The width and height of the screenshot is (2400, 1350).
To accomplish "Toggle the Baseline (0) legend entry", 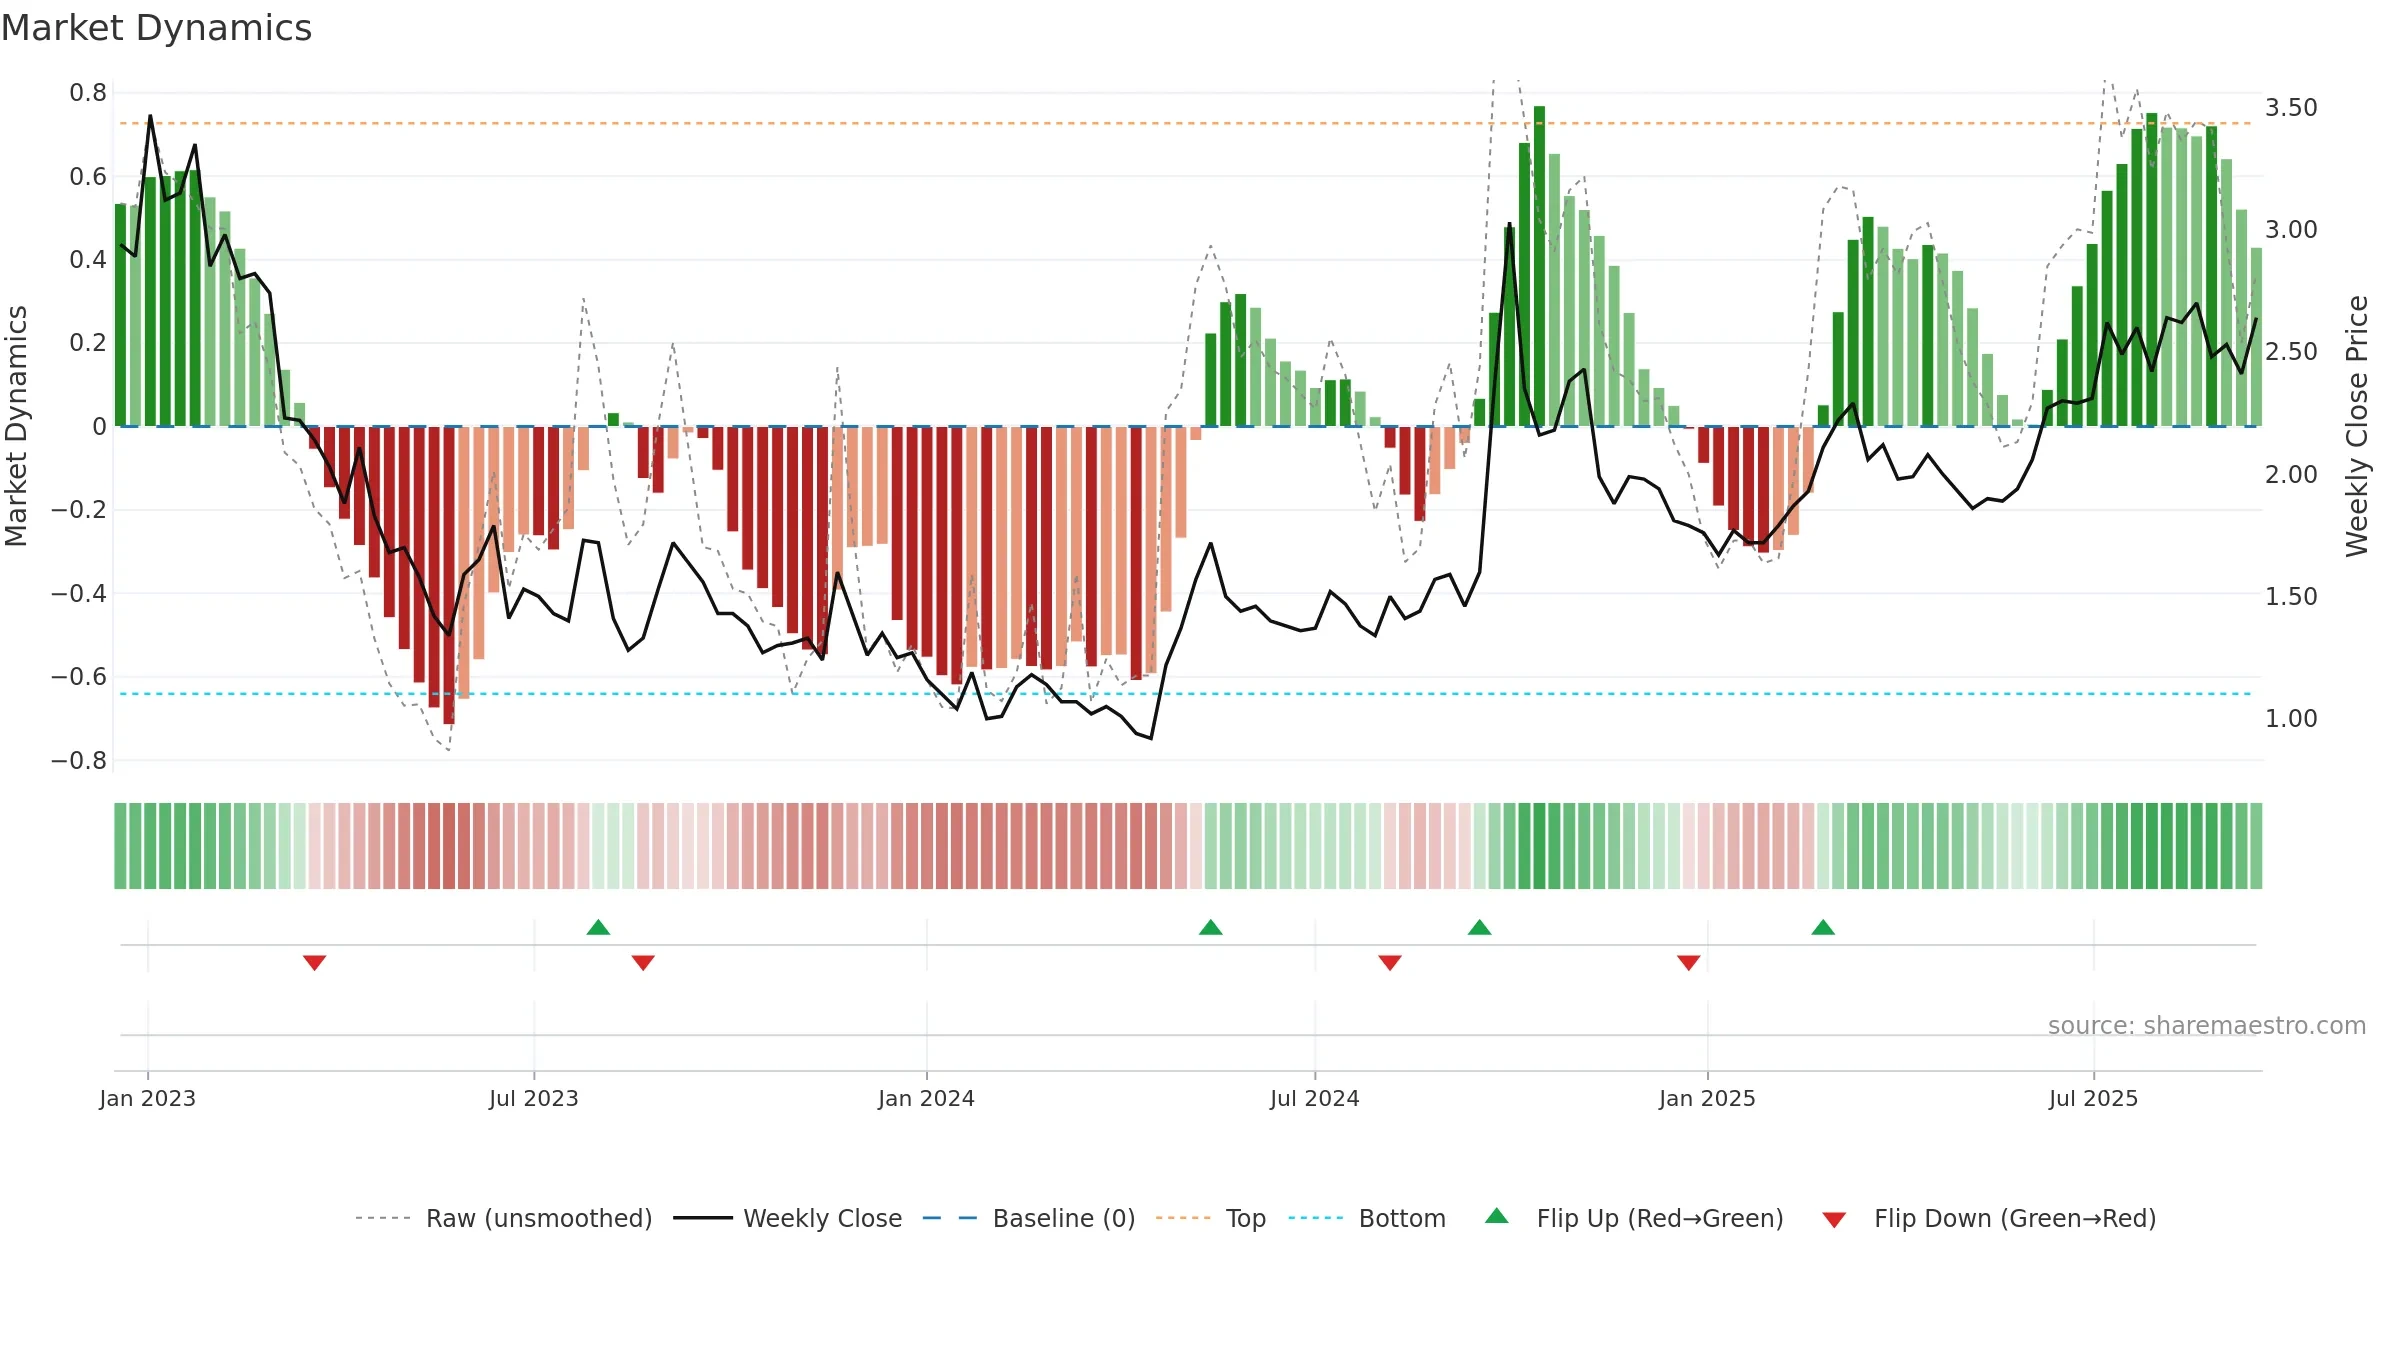I will click(x=1028, y=1218).
